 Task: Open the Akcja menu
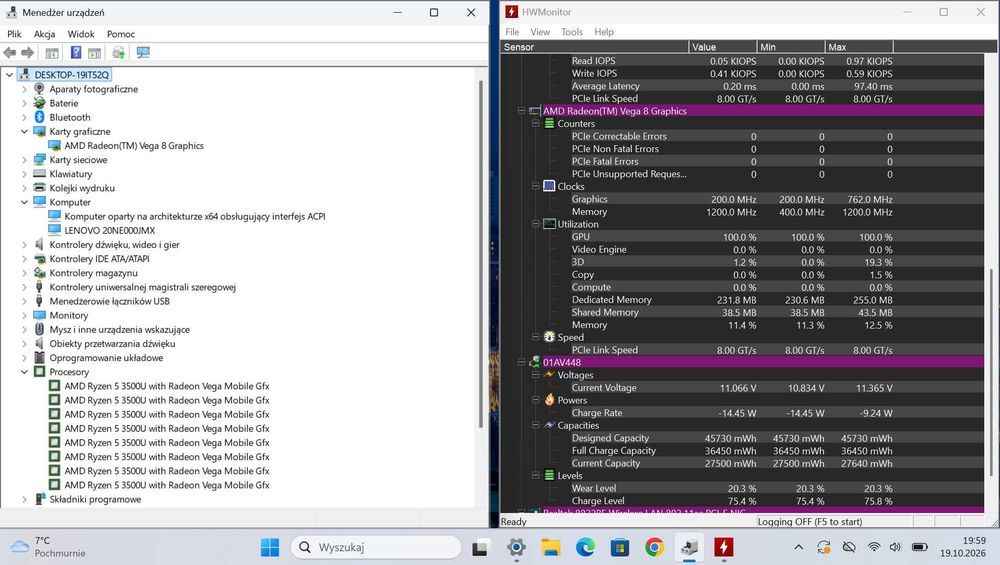point(45,34)
